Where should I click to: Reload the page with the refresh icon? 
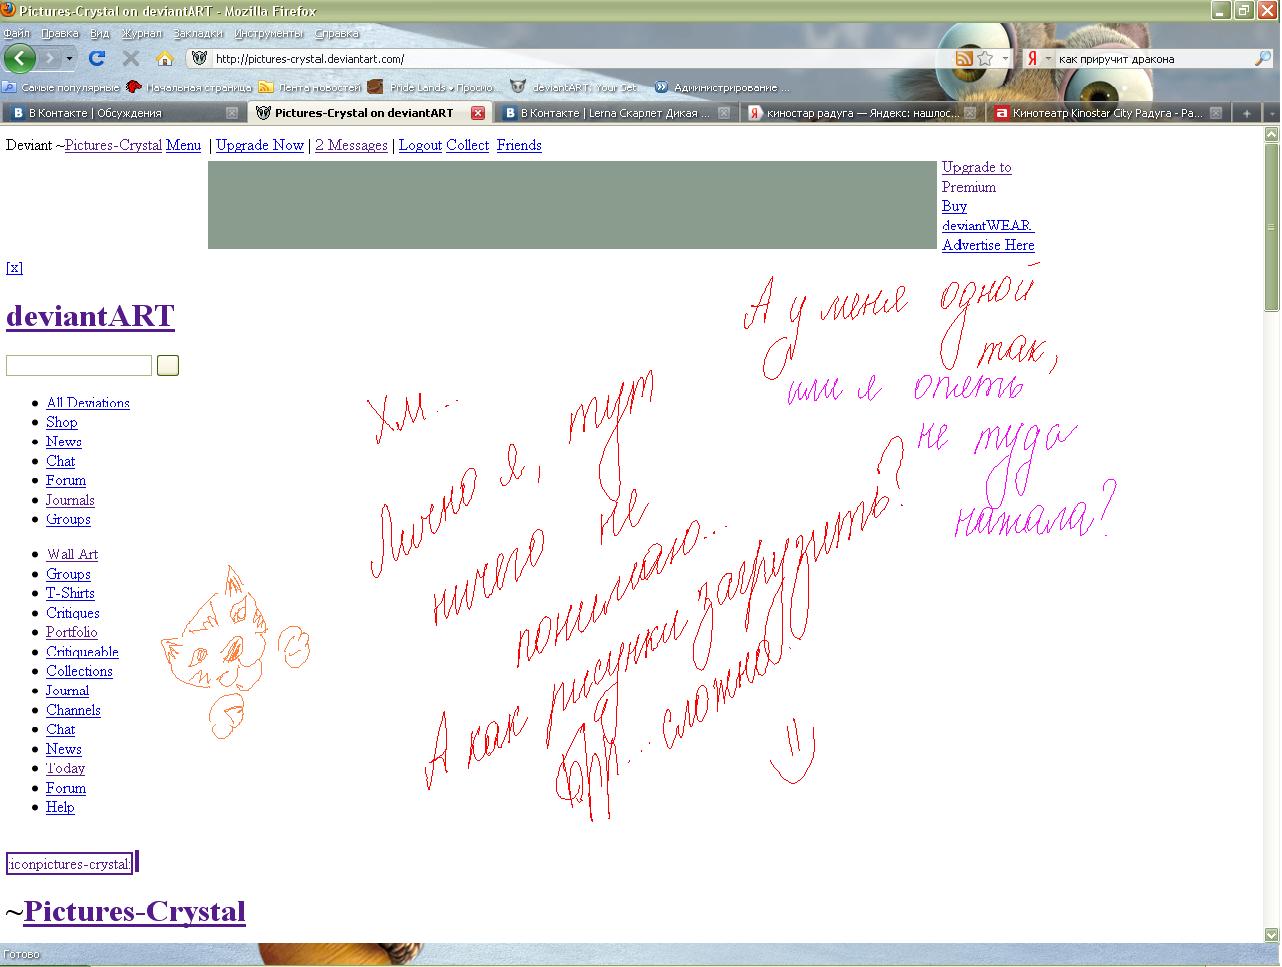point(97,59)
